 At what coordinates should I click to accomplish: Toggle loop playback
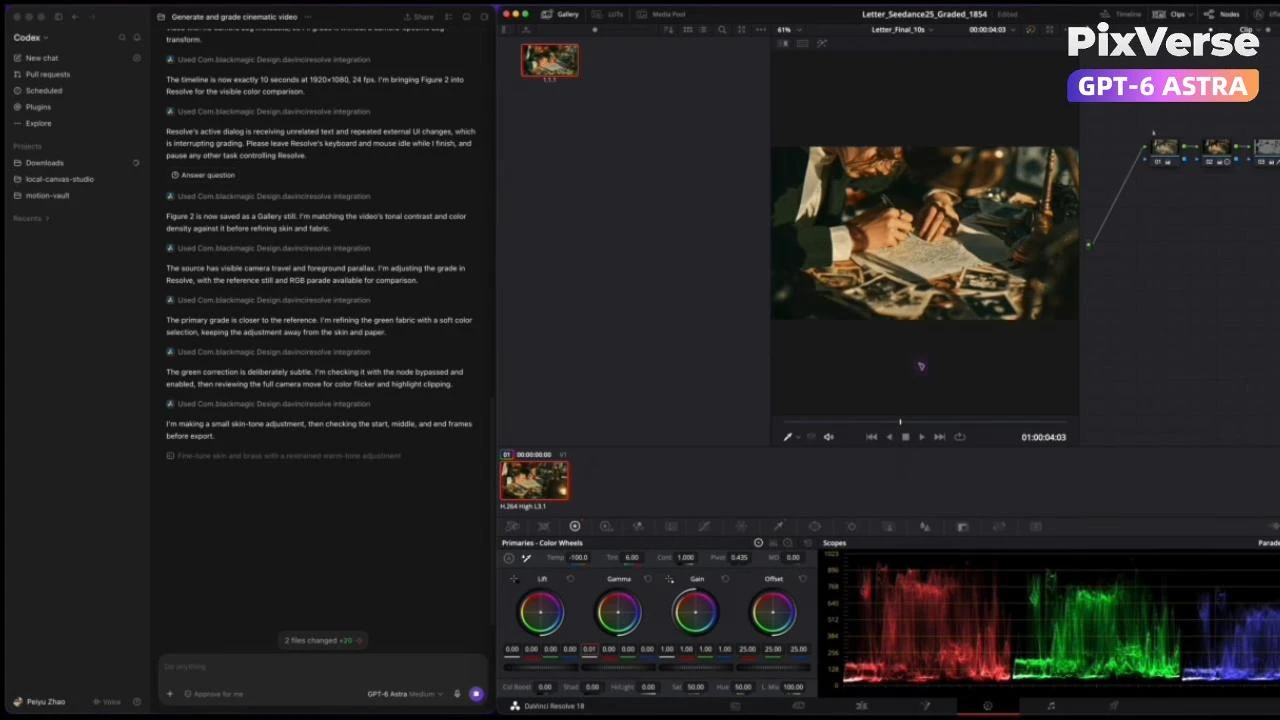(960, 437)
